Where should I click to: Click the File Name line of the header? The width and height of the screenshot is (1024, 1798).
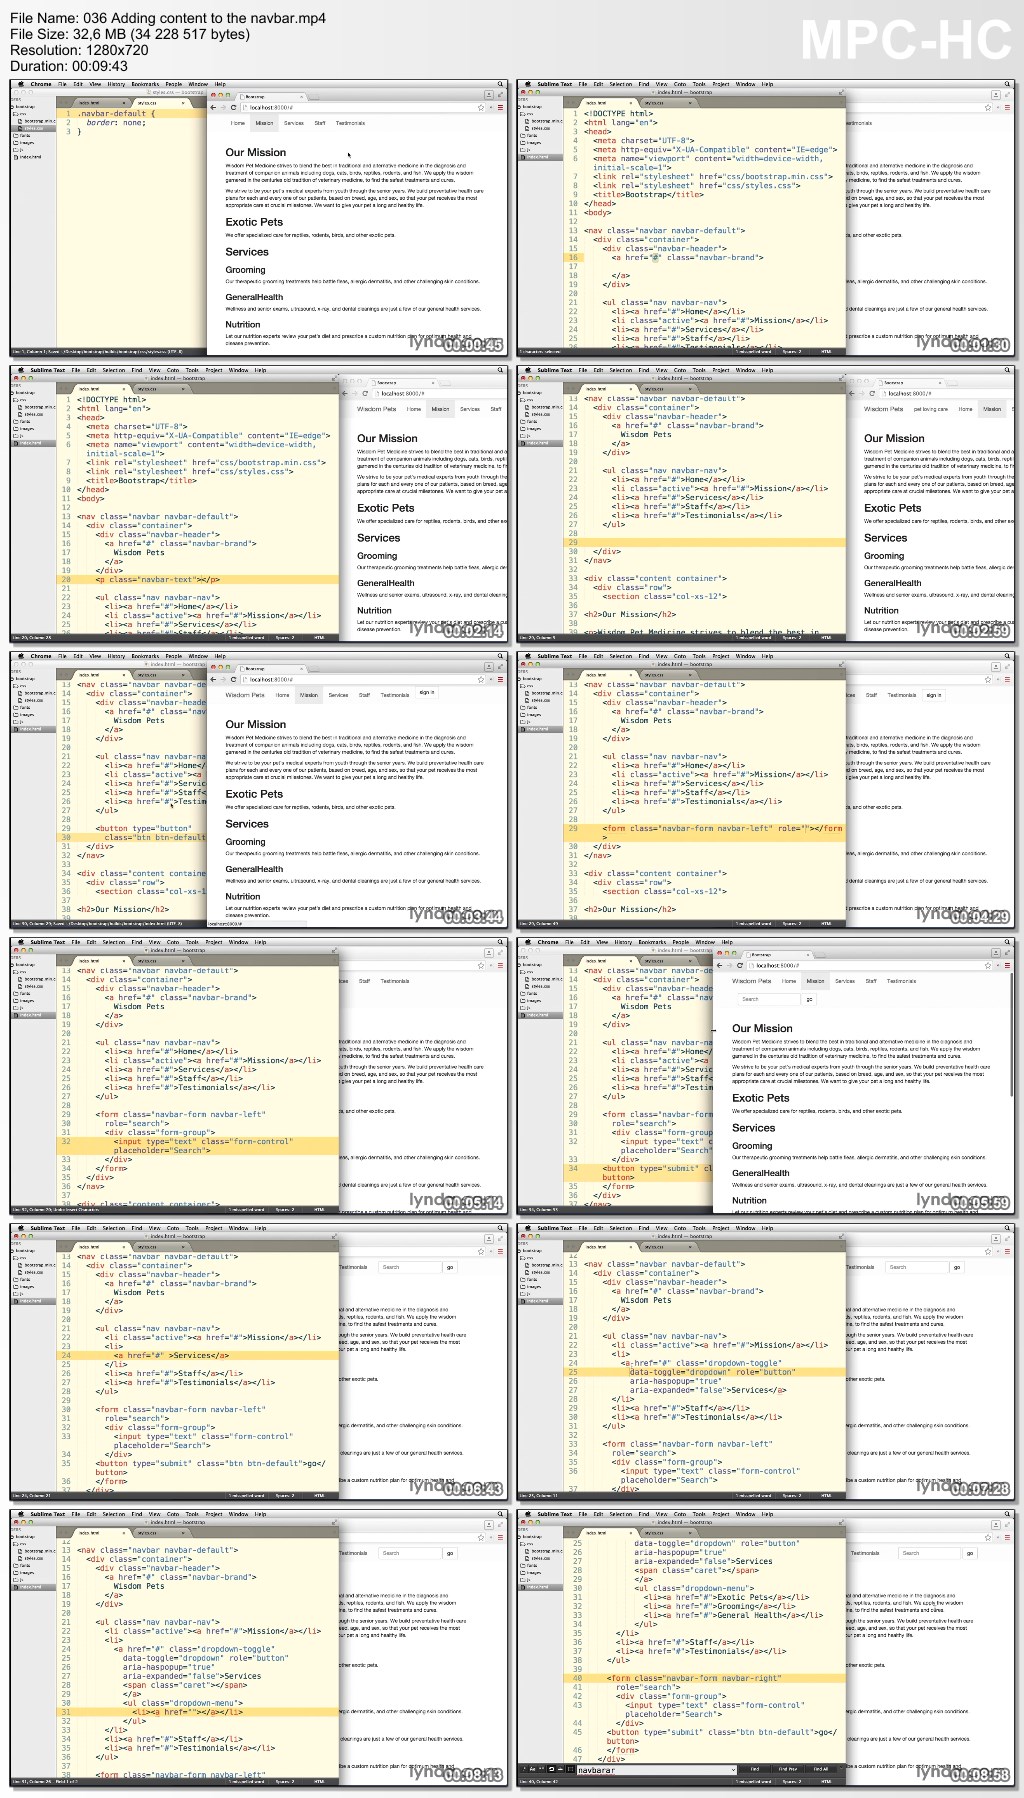click(x=167, y=19)
